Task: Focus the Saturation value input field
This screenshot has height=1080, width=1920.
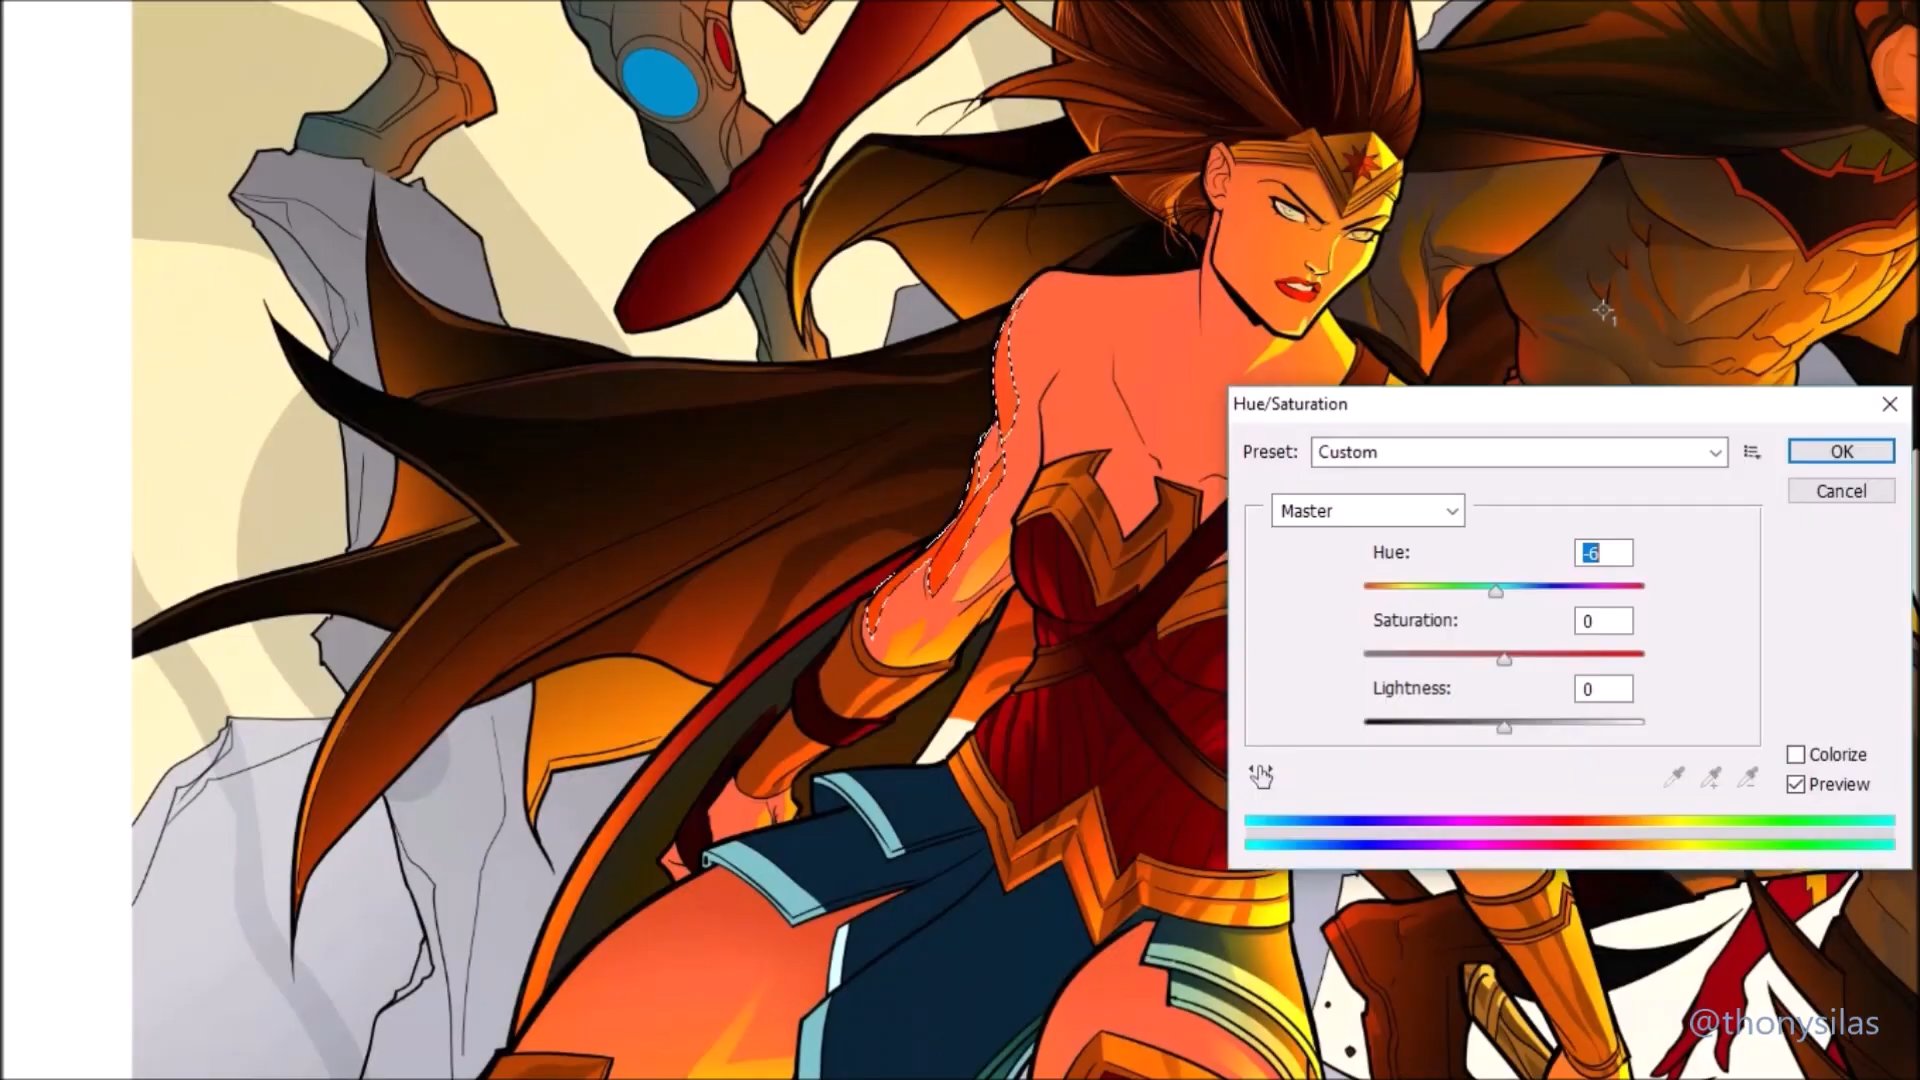Action: click(x=1603, y=621)
